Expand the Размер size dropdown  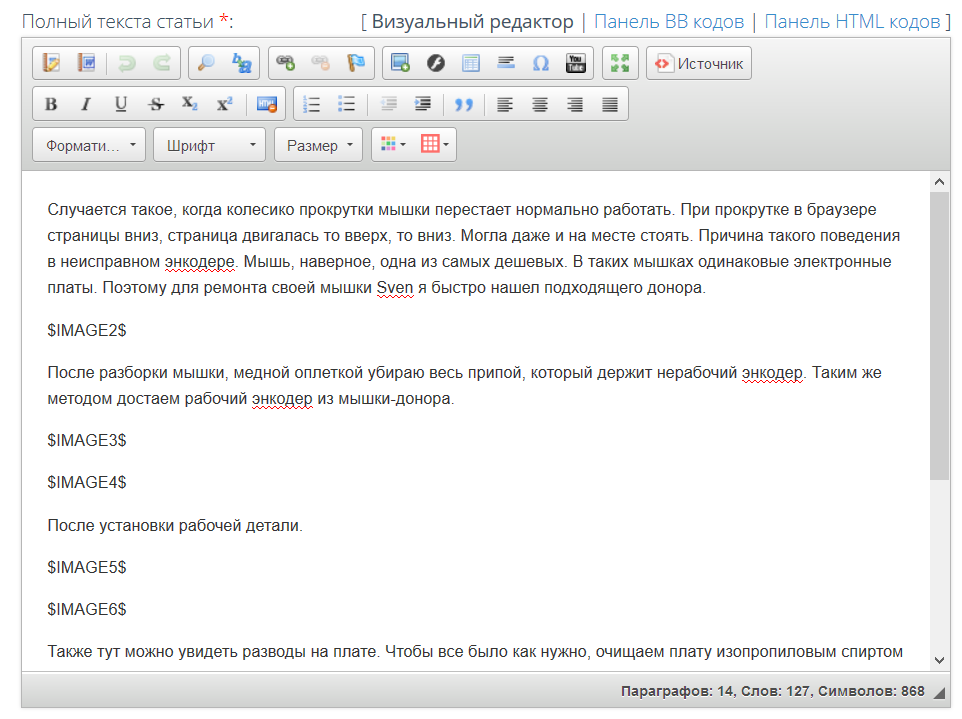tap(318, 145)
